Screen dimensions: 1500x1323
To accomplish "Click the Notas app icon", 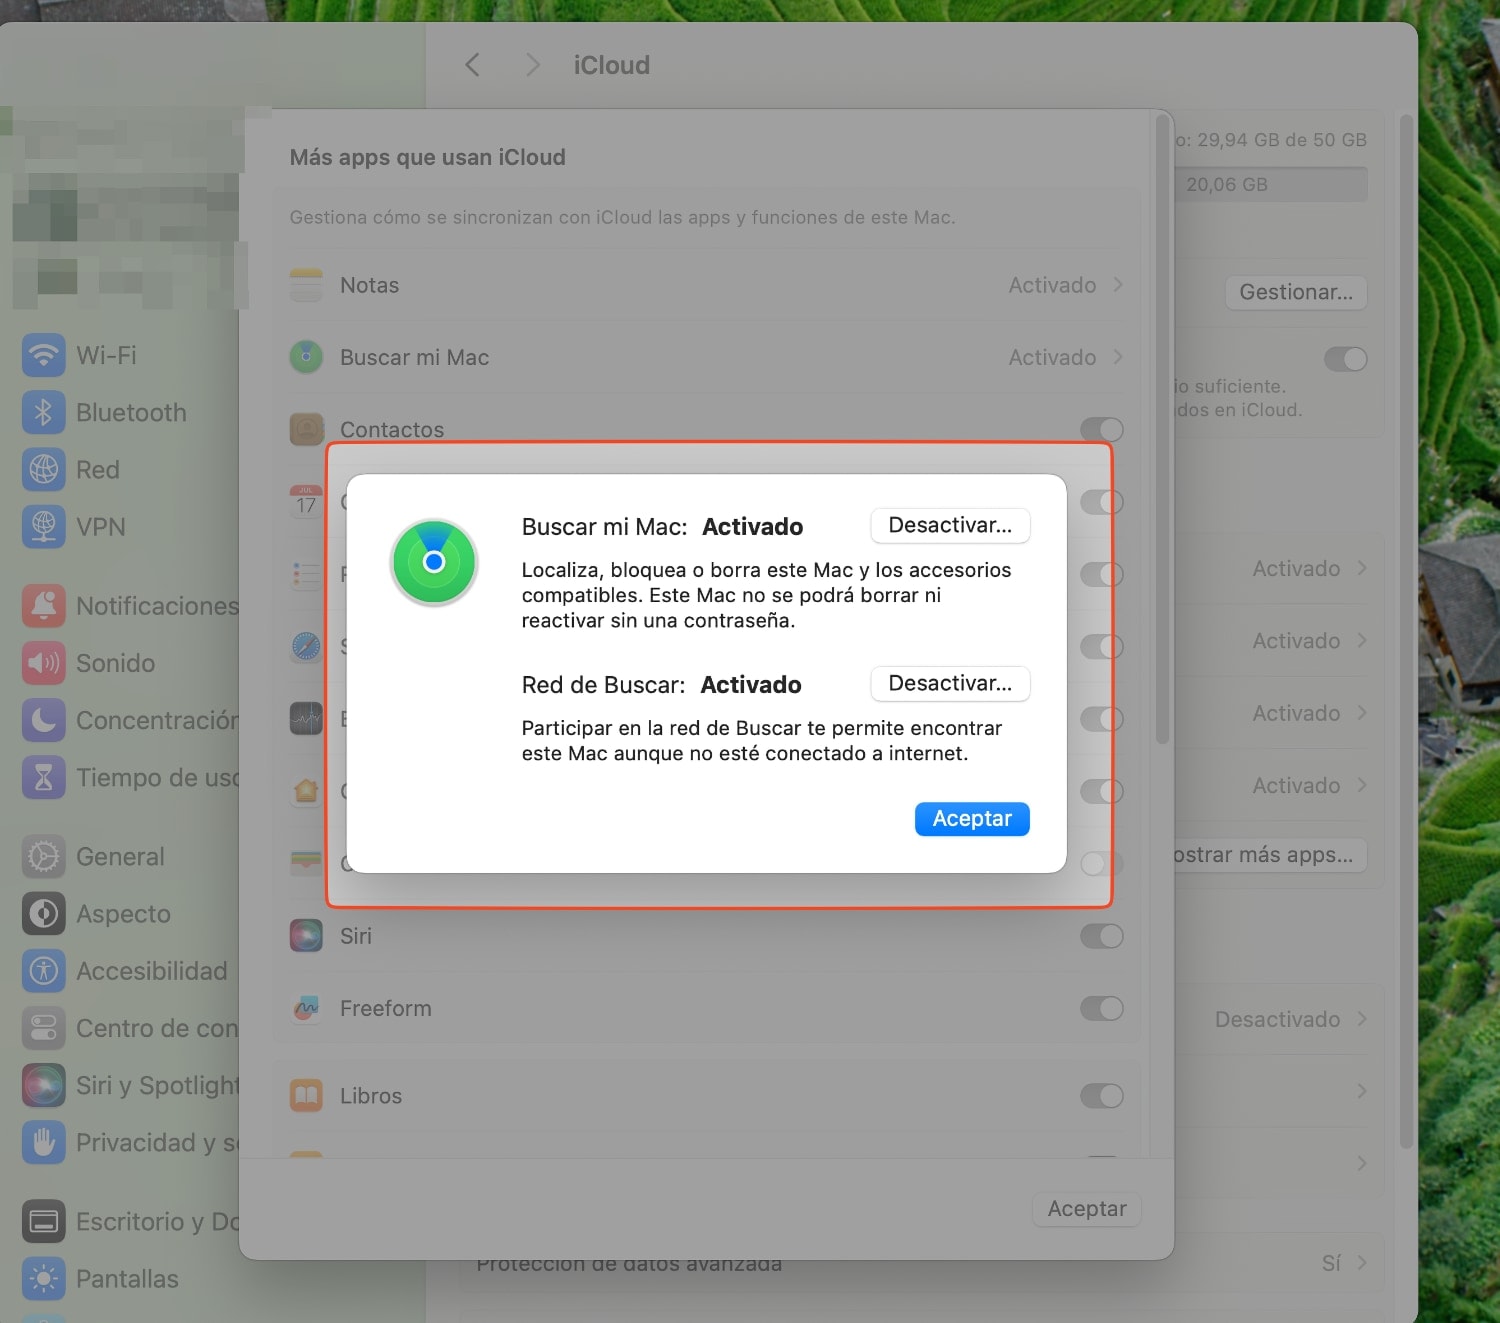I will [306, 285].
